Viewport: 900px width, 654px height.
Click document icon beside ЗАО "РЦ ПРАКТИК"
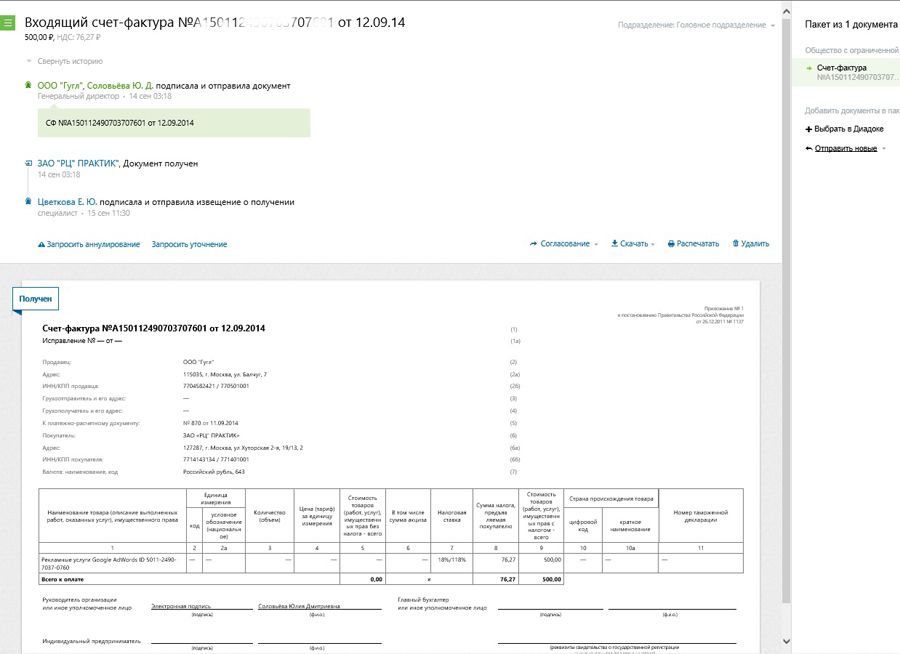(28, 163)
